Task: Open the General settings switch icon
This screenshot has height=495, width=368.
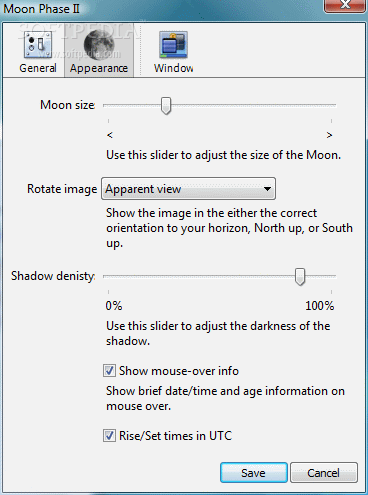Action: pyautogui.click(x=38, y=44)
